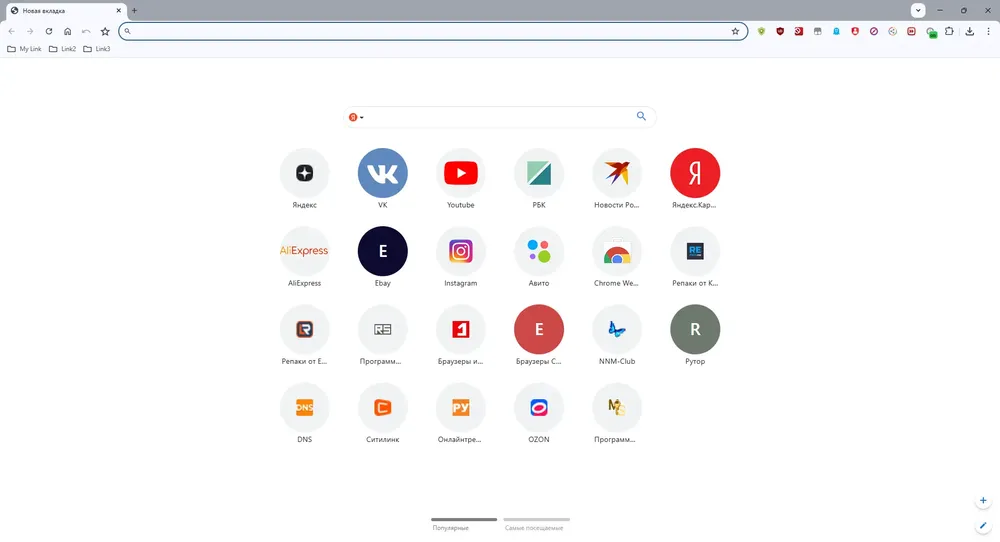Switch to the Самые посещаемые tab
This screenshot has height=542, width=1000.
536,524
